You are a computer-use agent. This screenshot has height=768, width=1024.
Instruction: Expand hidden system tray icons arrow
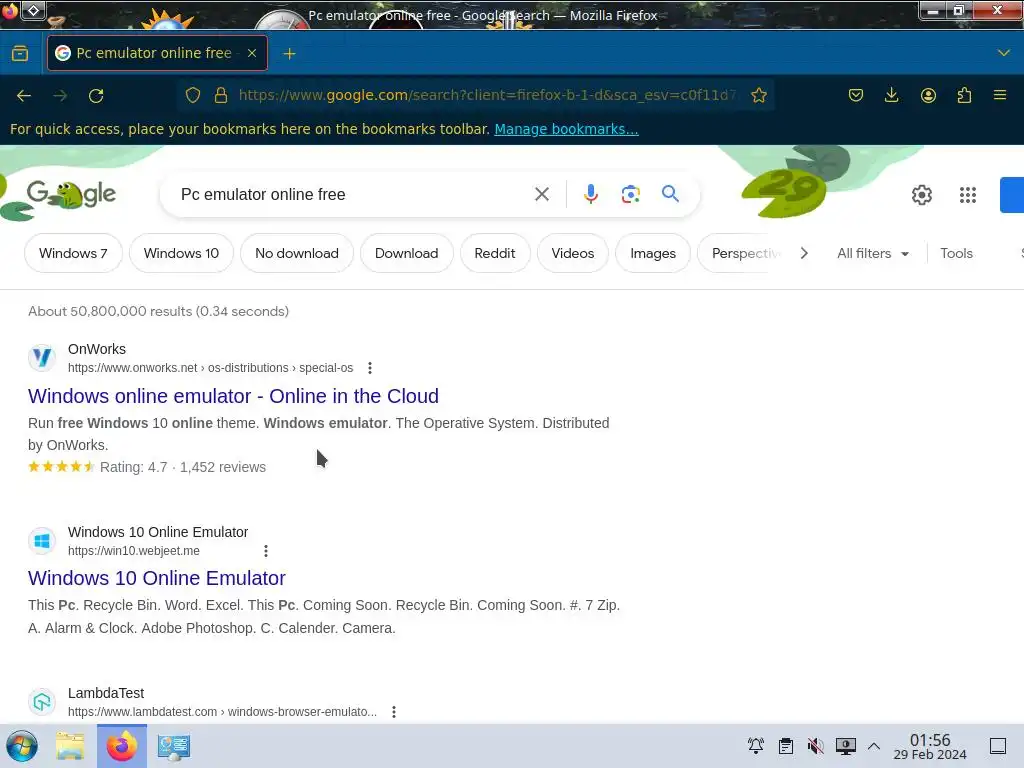tap(874, 746)
